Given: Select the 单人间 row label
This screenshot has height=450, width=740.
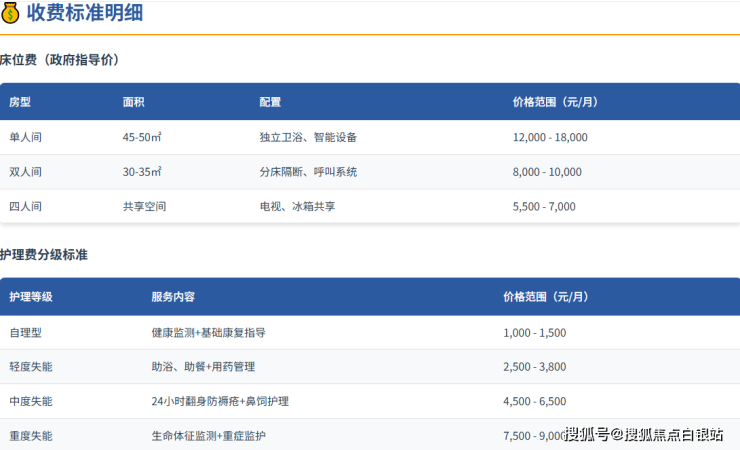Looking at the screenshot, I should (26, 137).
